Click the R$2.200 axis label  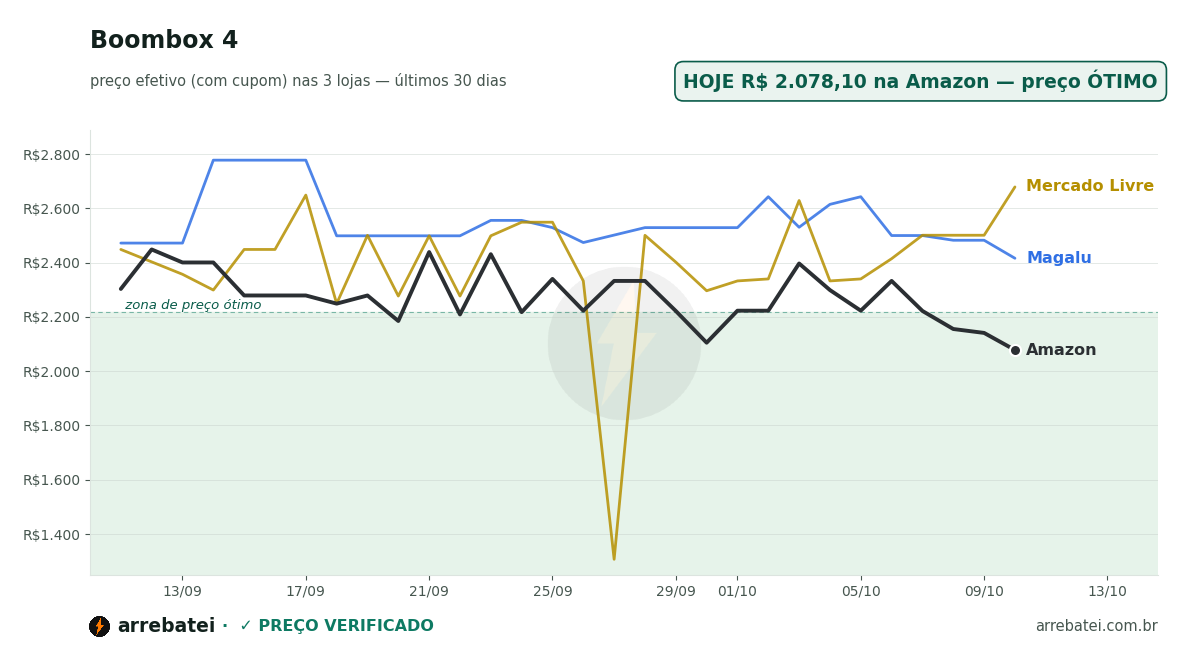(x=51, y=317)
